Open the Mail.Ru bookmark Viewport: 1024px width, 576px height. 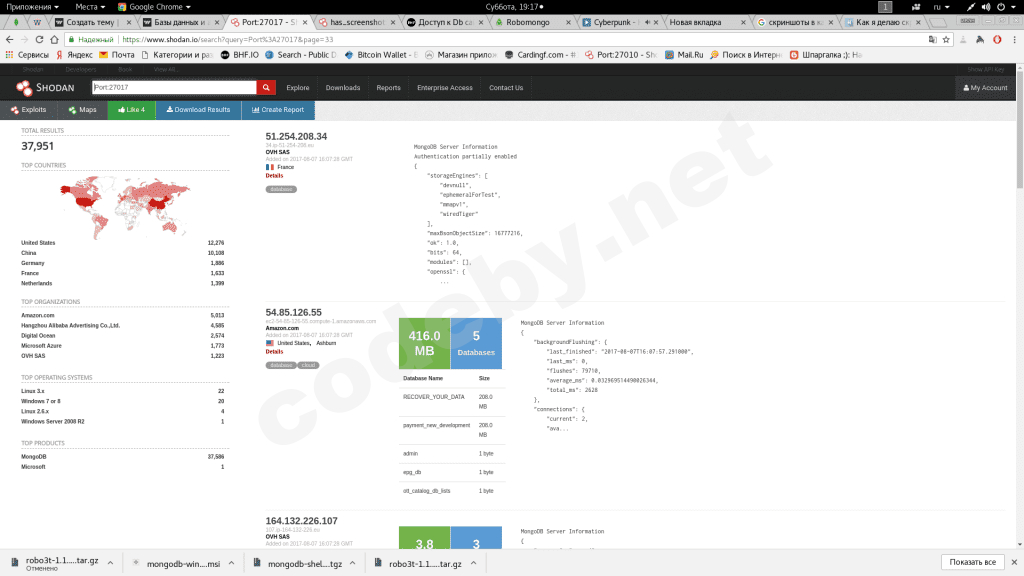[684, 55]
